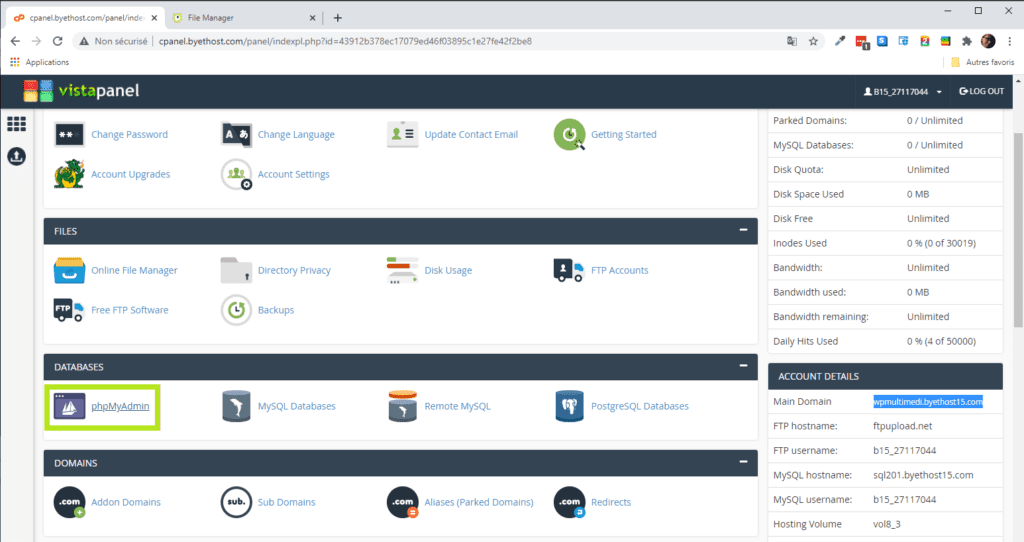
Task: Switch to the File Manager tab
Action: (x=243, y=18)
